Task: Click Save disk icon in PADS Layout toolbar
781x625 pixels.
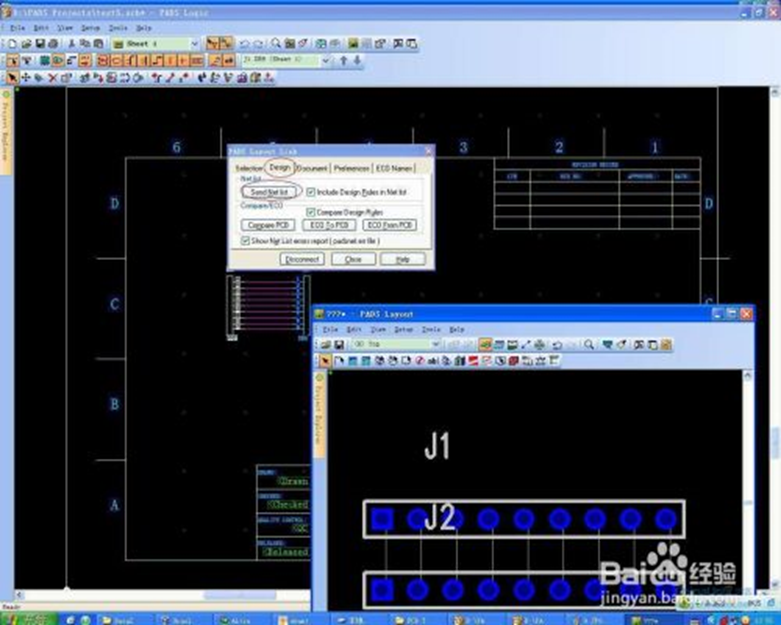Action: click(339, 344)
